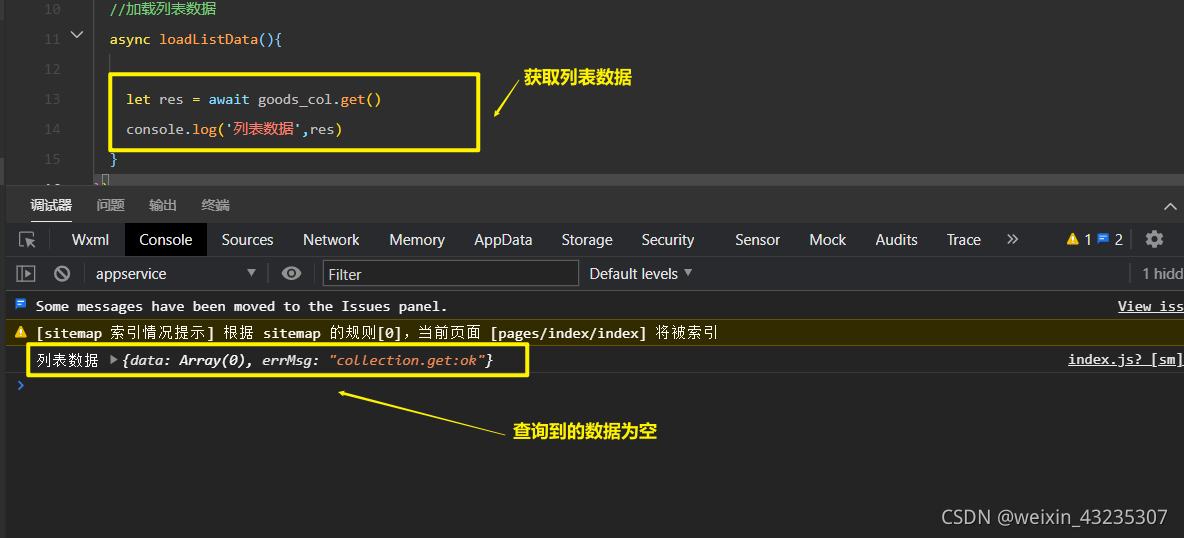
Task: Click line number 13 in the gutter
Action: [x=52, y=99]
